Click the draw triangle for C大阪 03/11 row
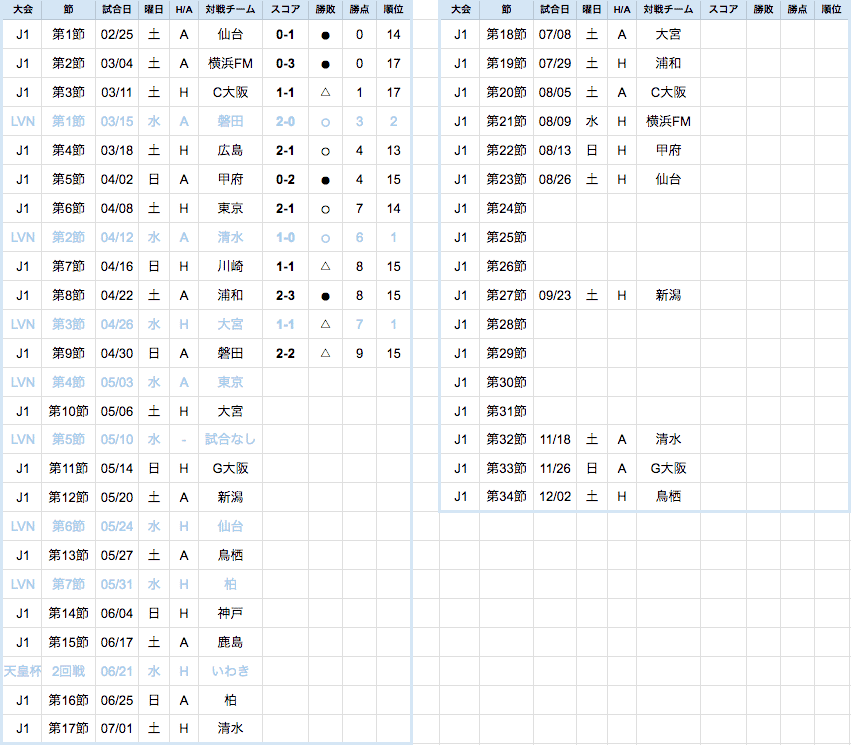 pyautogui.click(x=325, y=92)
